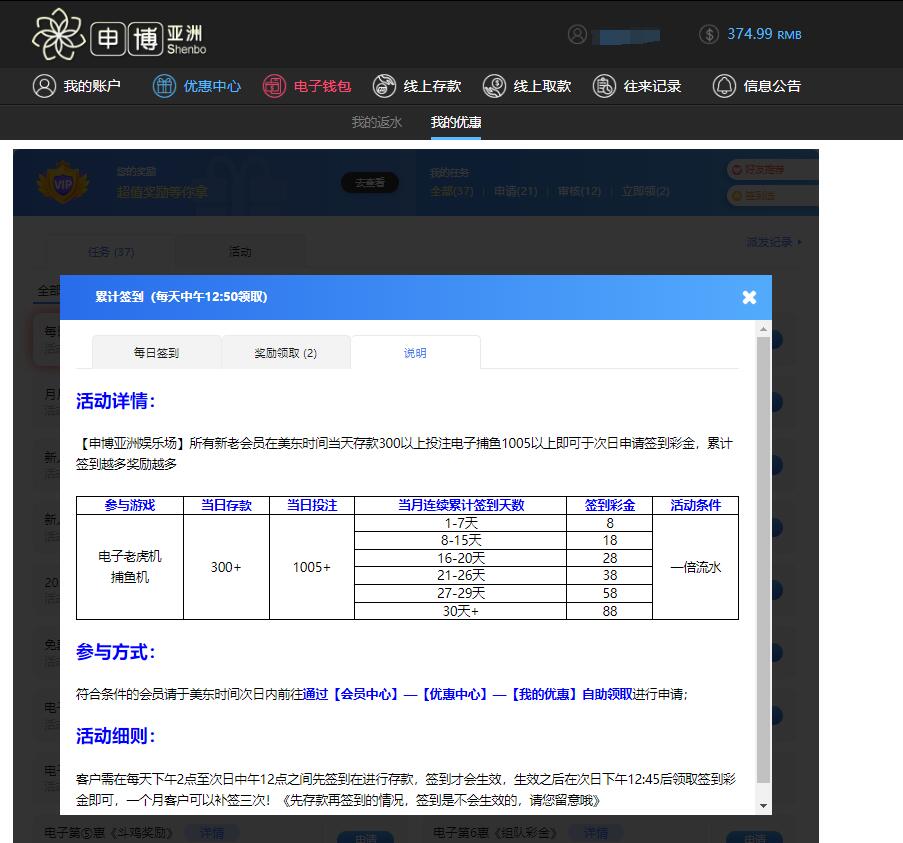Click the 电子老虎机 捕鱼机 cell
Viewport: 903px width, 843px height.
coord(130,567)
